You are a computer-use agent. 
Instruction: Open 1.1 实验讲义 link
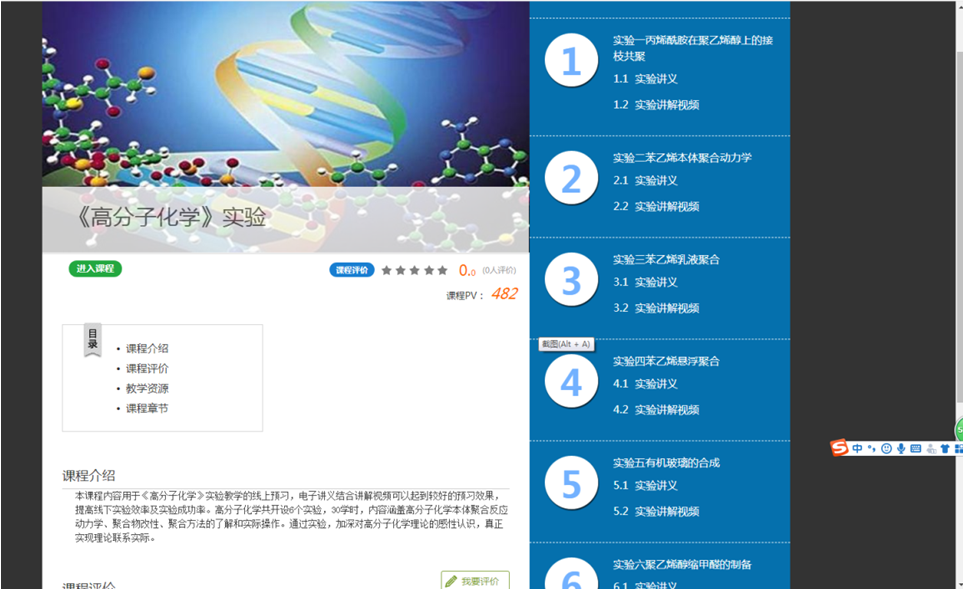coord(655,79)
